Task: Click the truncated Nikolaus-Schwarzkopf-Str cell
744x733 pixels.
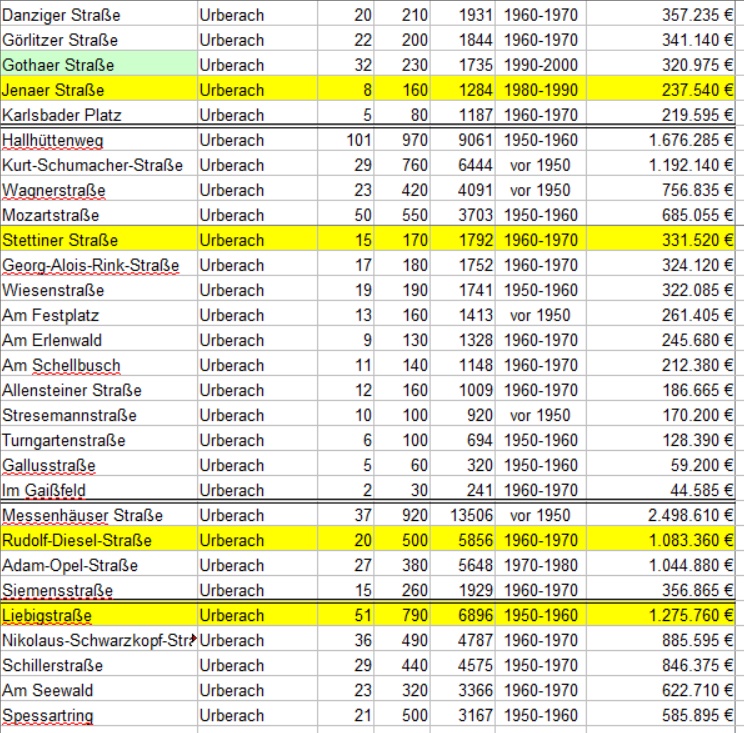Action: [97, 640]
